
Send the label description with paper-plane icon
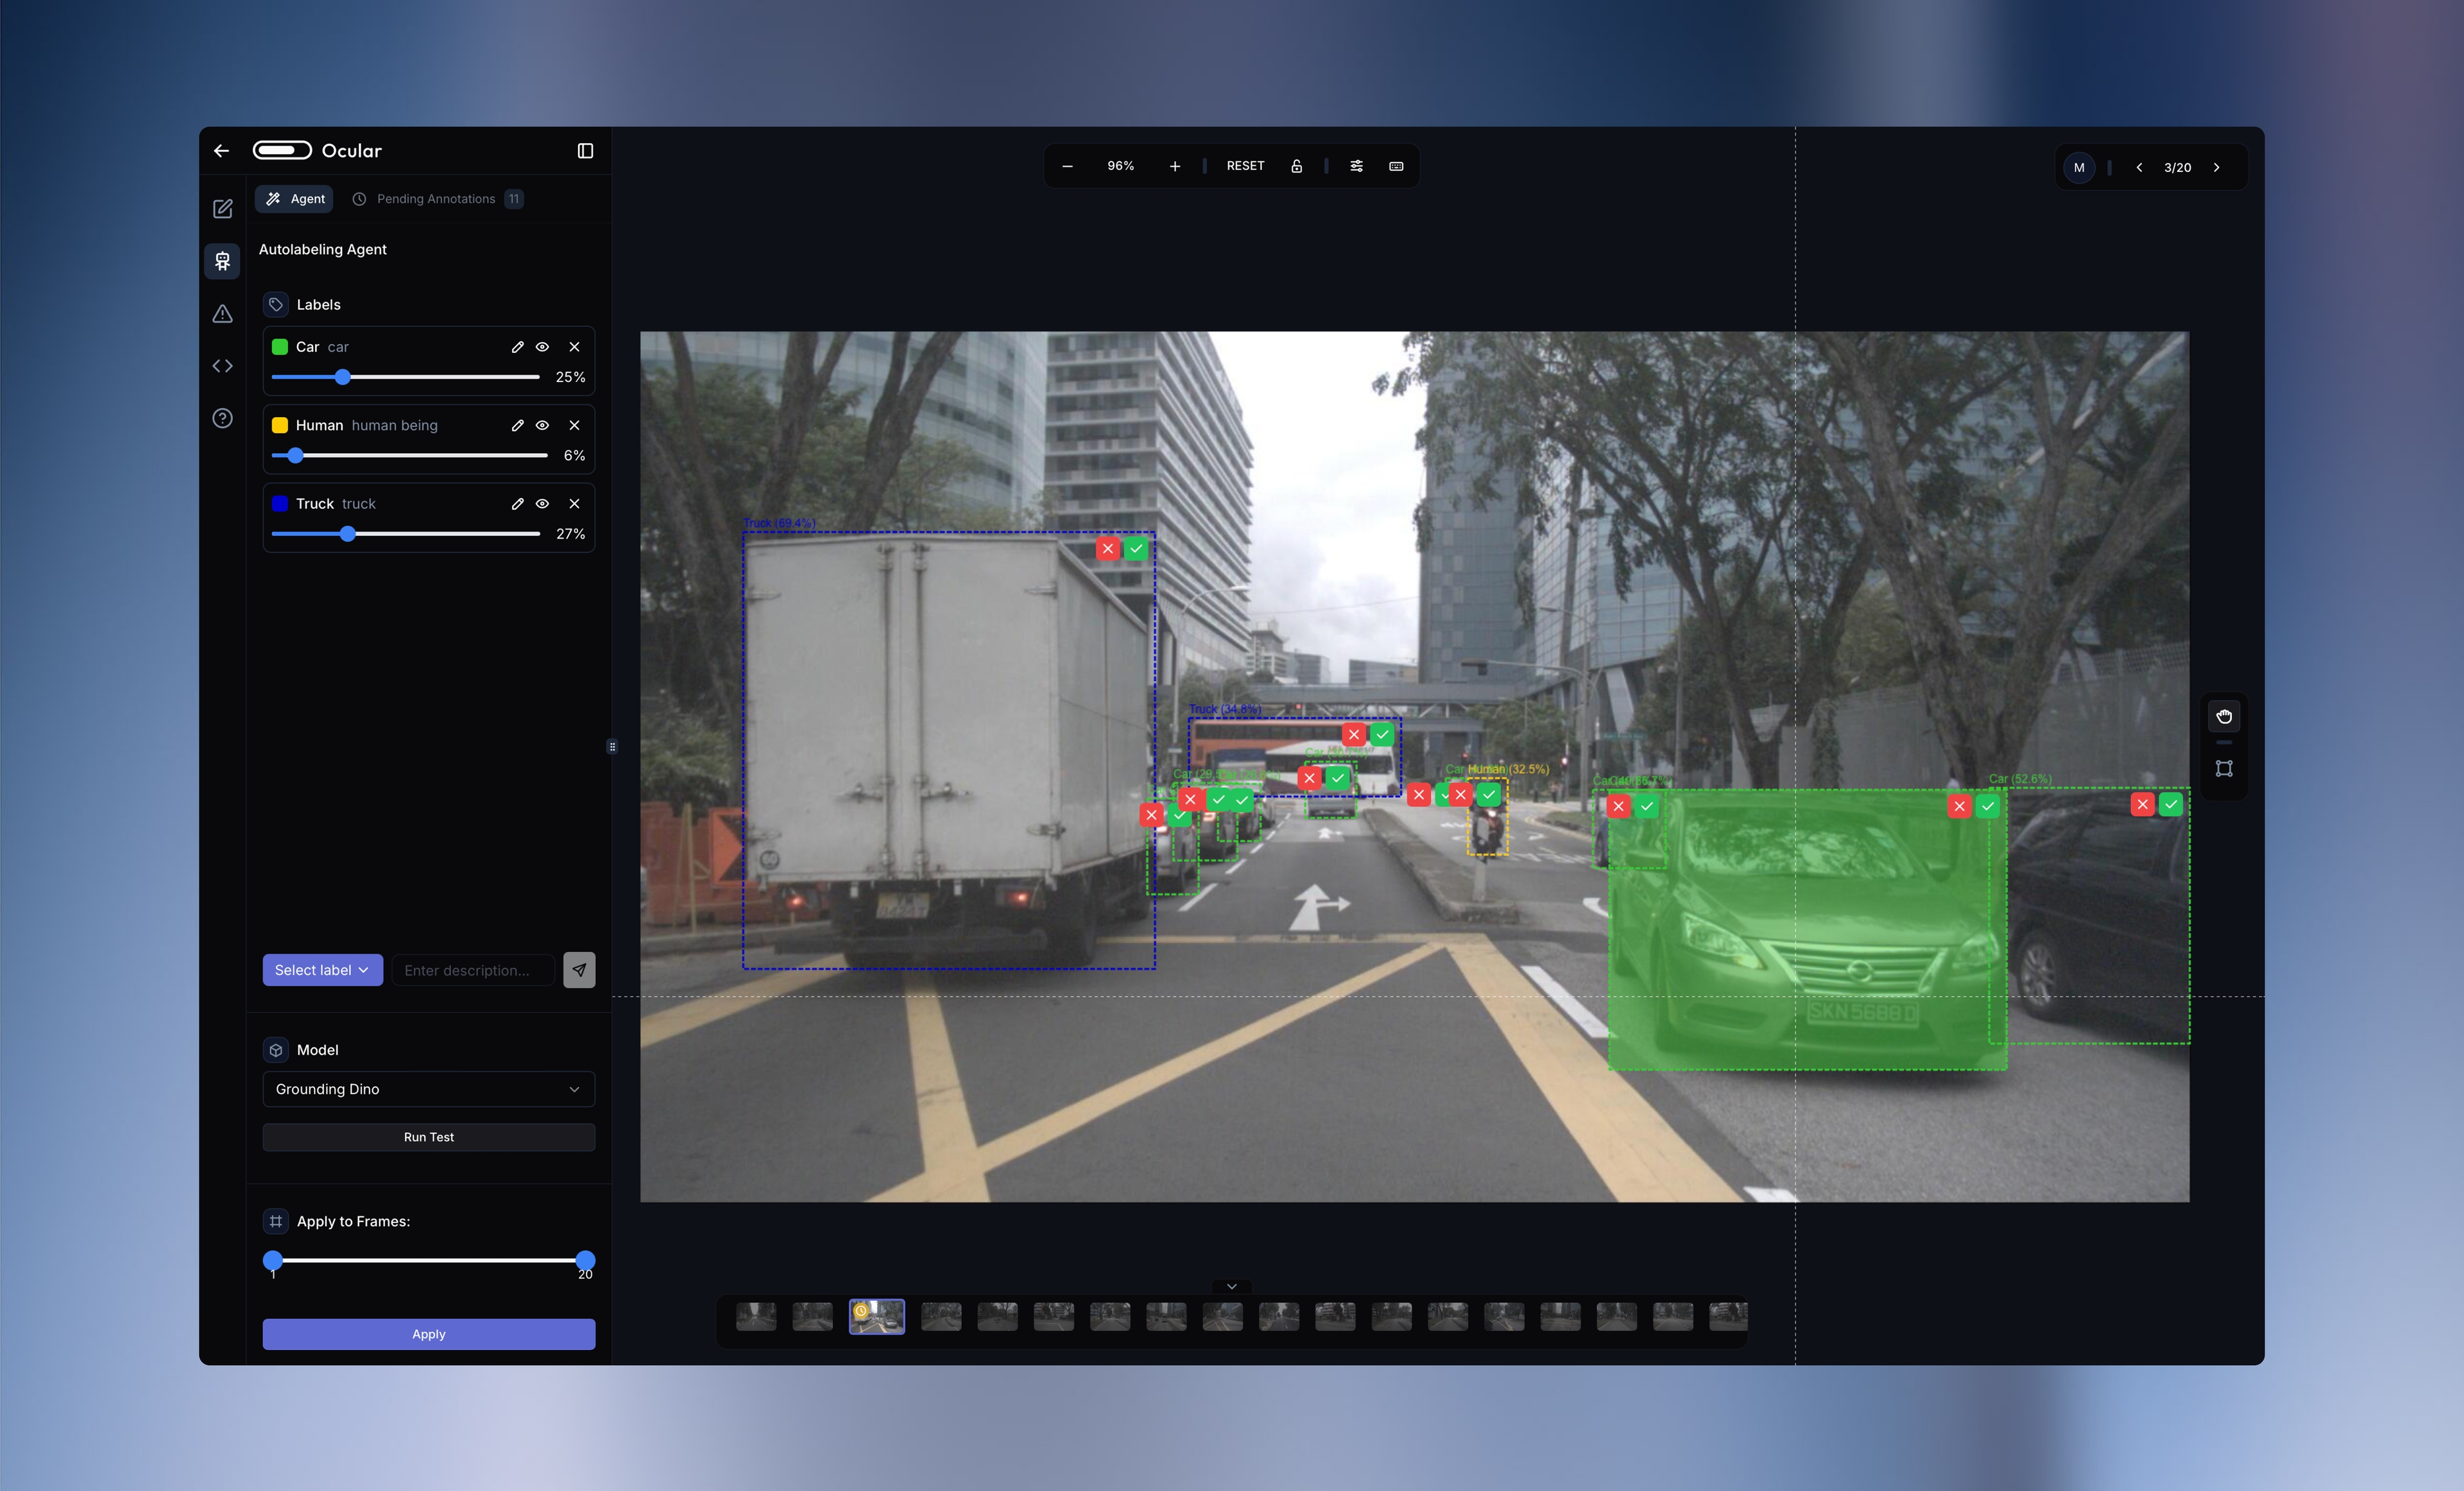point(579,970)
